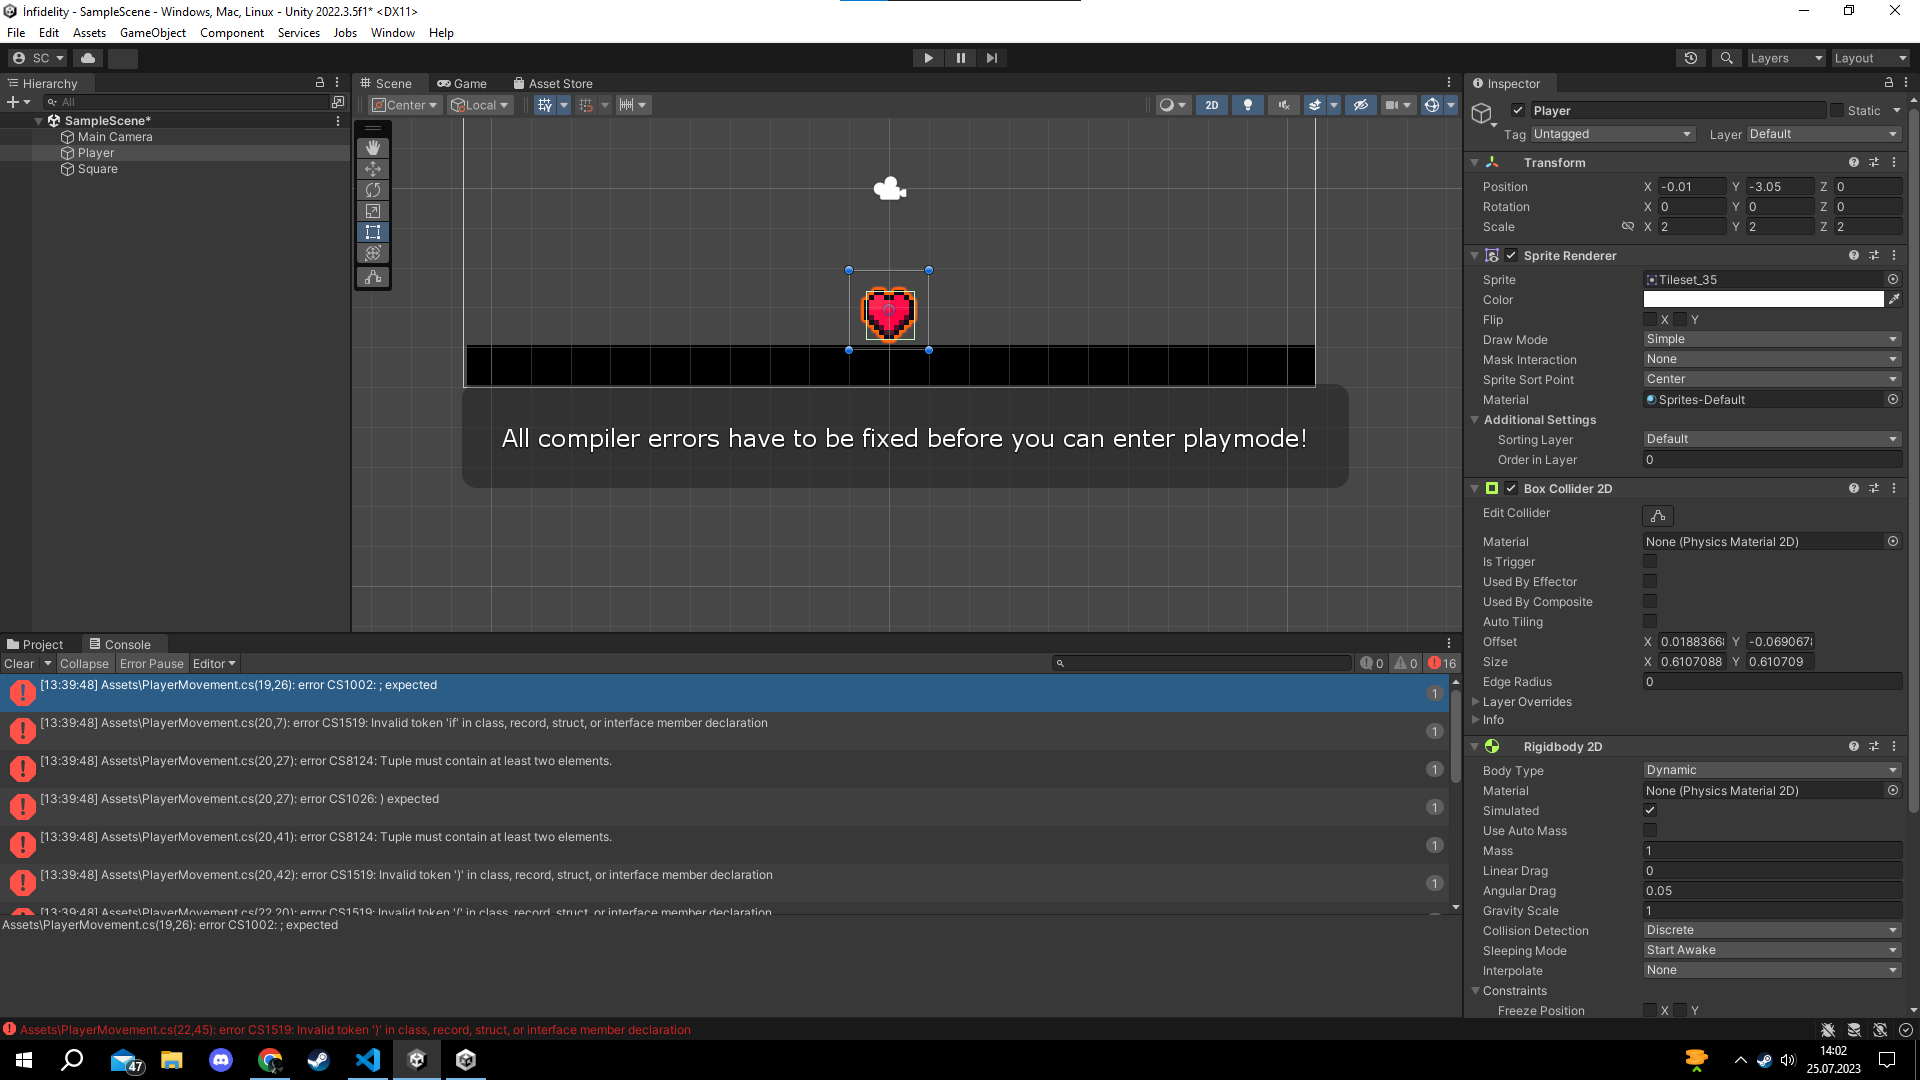
Task: Click the Undo History icon
Action: tap(1691, 58)
